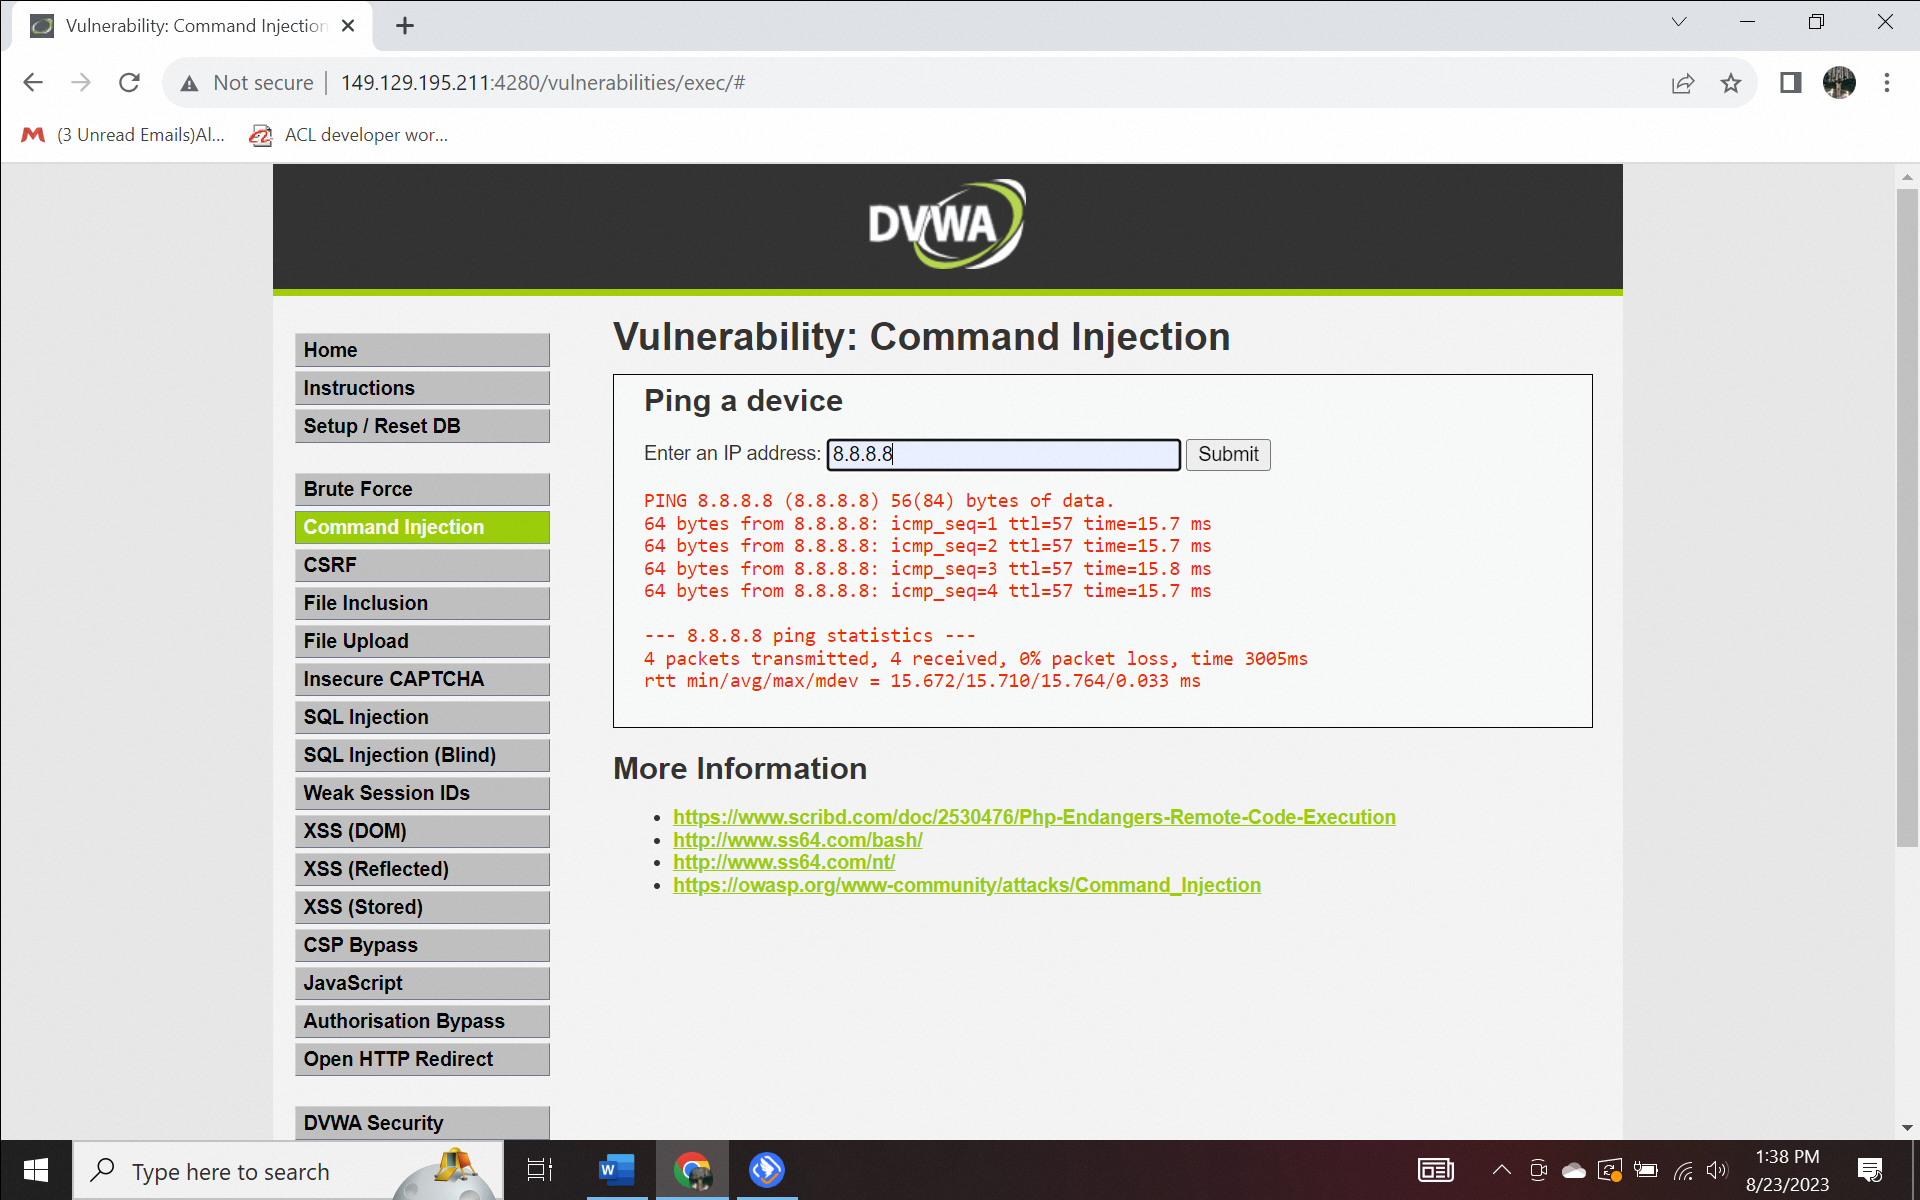Open the Wi-Fi network tray icon

pyautogui.click(x=1683, y=1170)
